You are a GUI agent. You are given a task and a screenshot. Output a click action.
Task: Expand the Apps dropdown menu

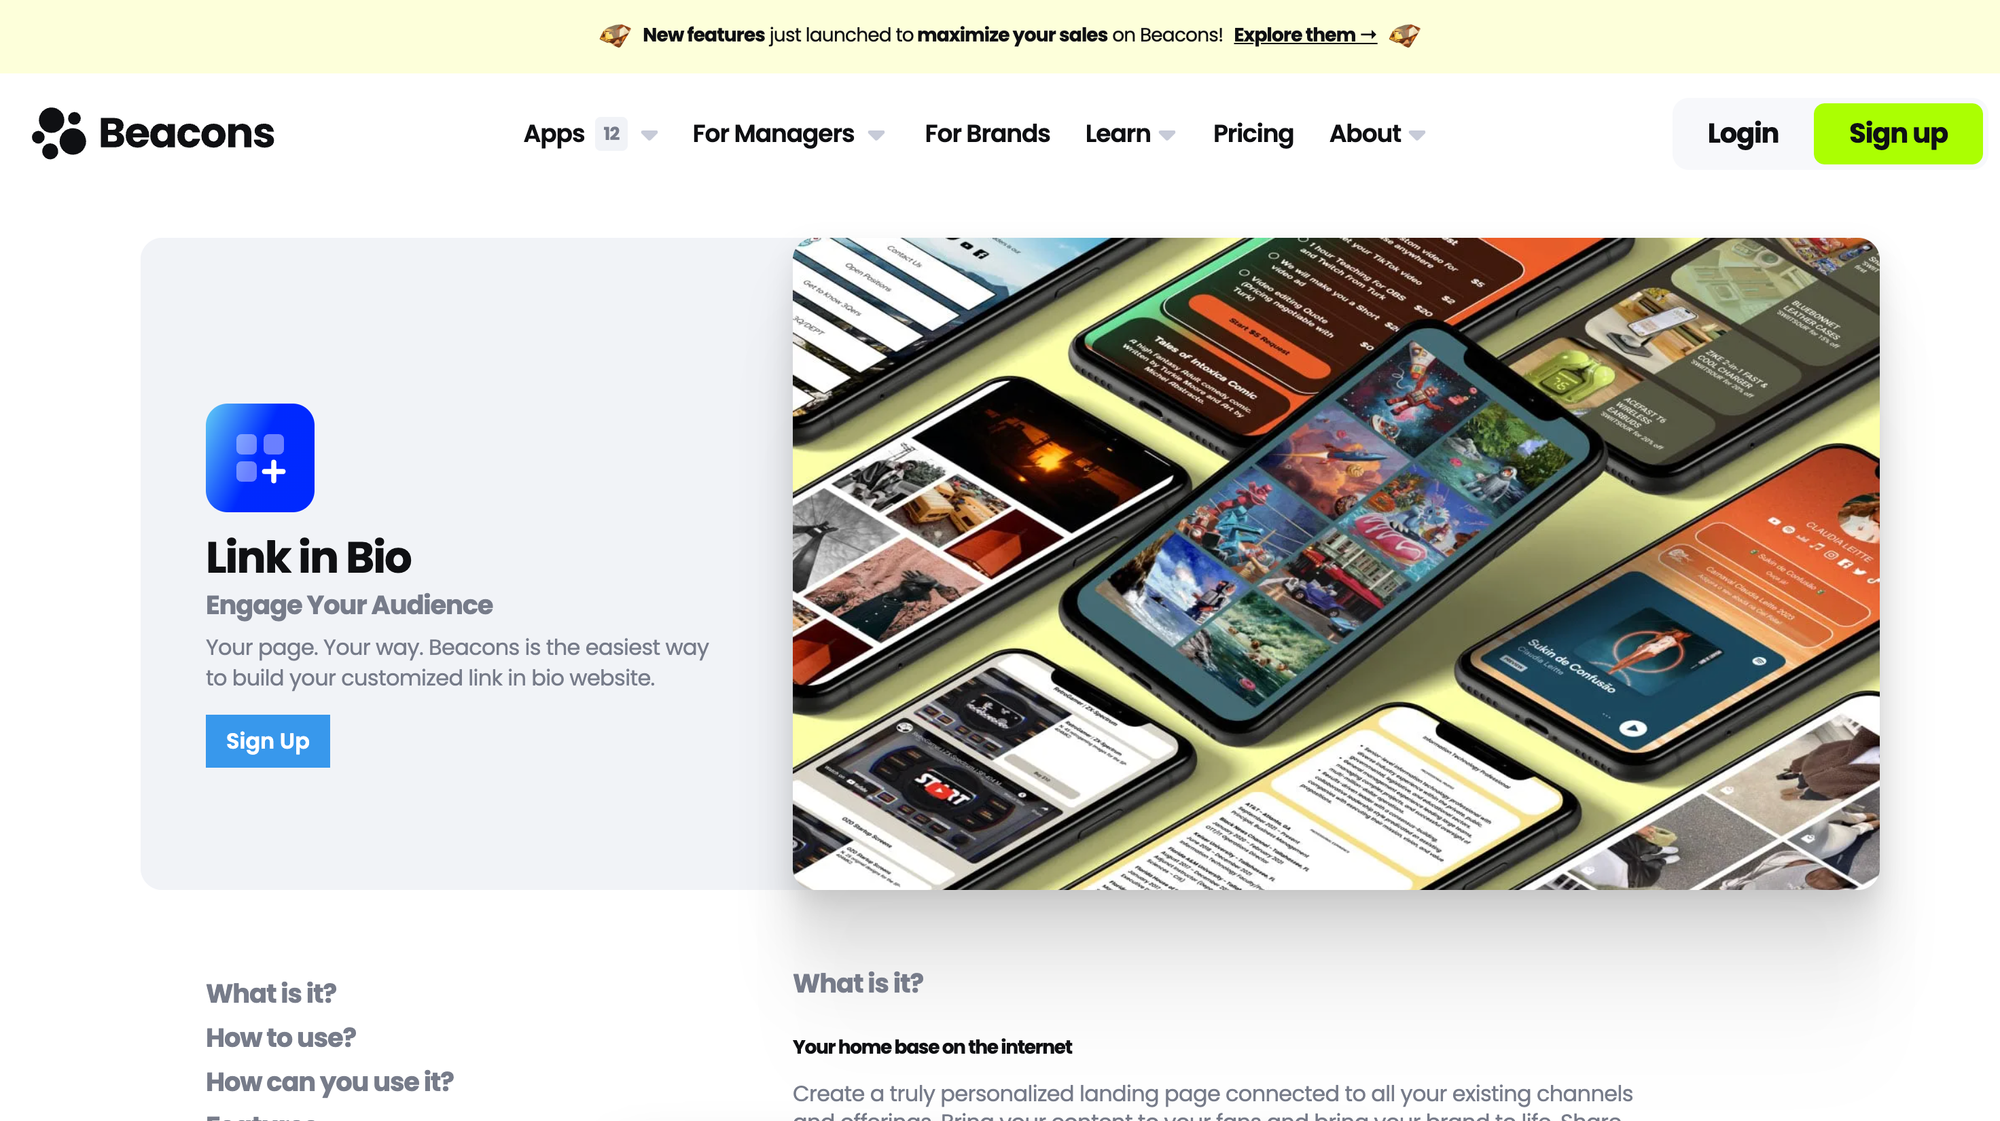coord(648,133)
